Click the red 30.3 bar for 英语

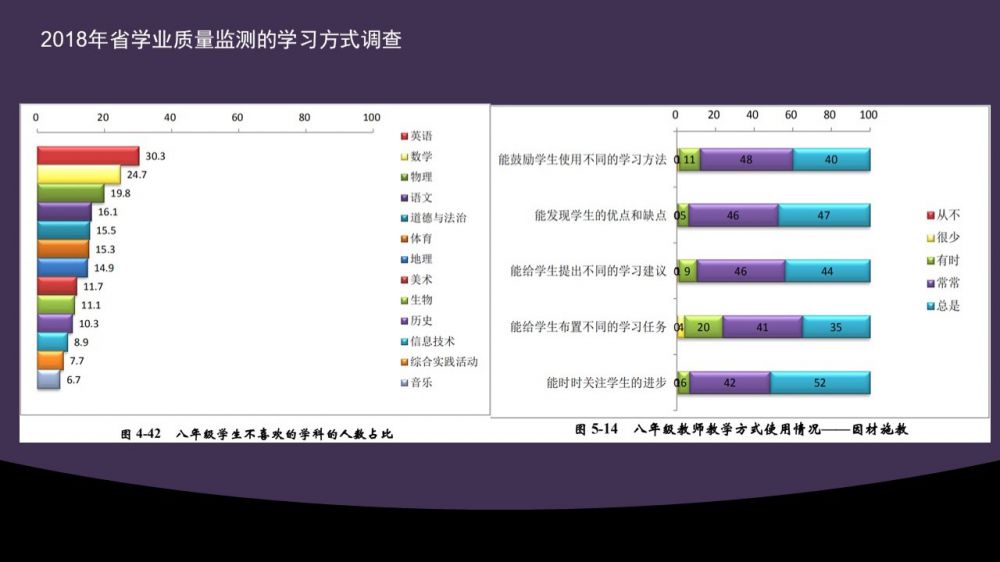point(87,156)
